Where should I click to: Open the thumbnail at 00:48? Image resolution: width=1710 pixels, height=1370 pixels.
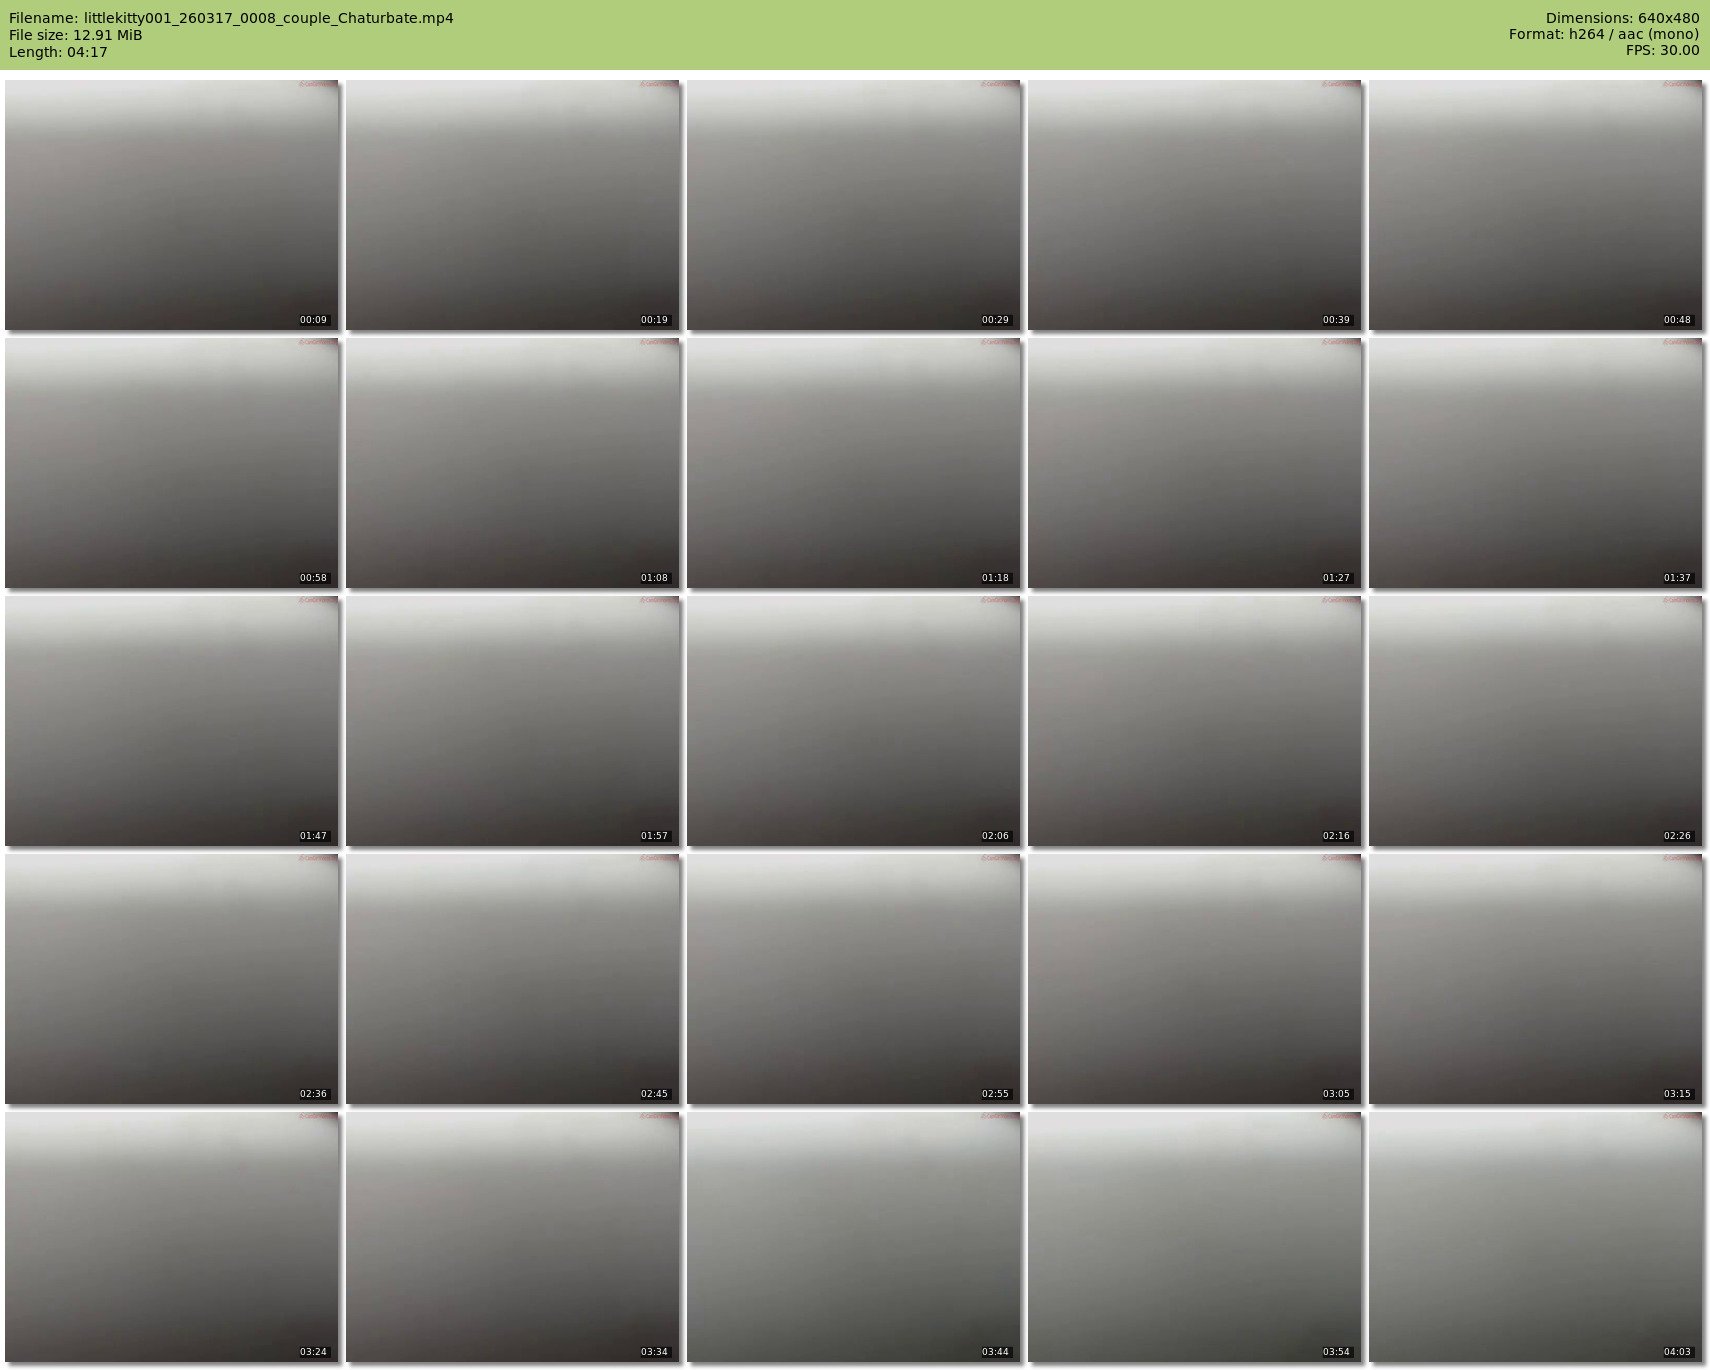pyautogui.click(x=1535, y=205)
